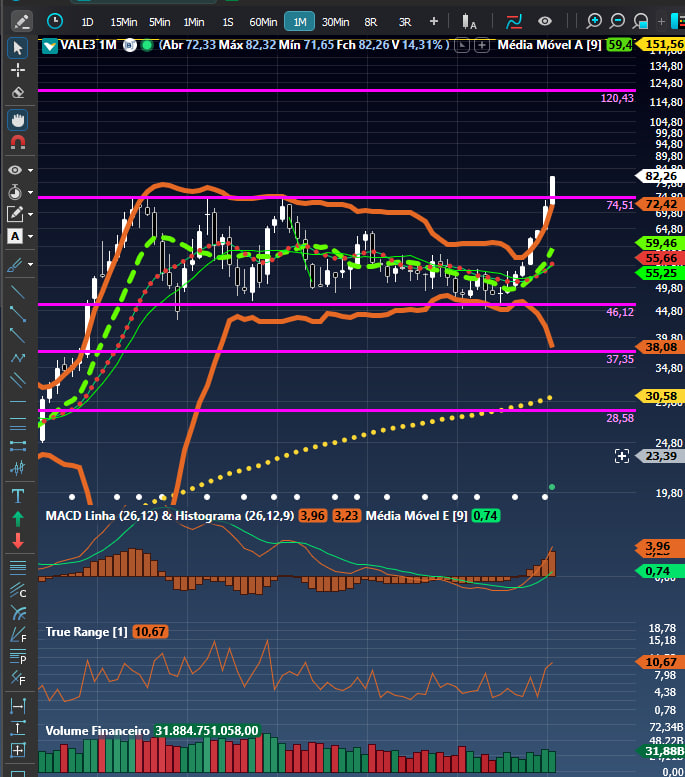
Task: Select the triple horizontal lines tool
Action: 18,424
